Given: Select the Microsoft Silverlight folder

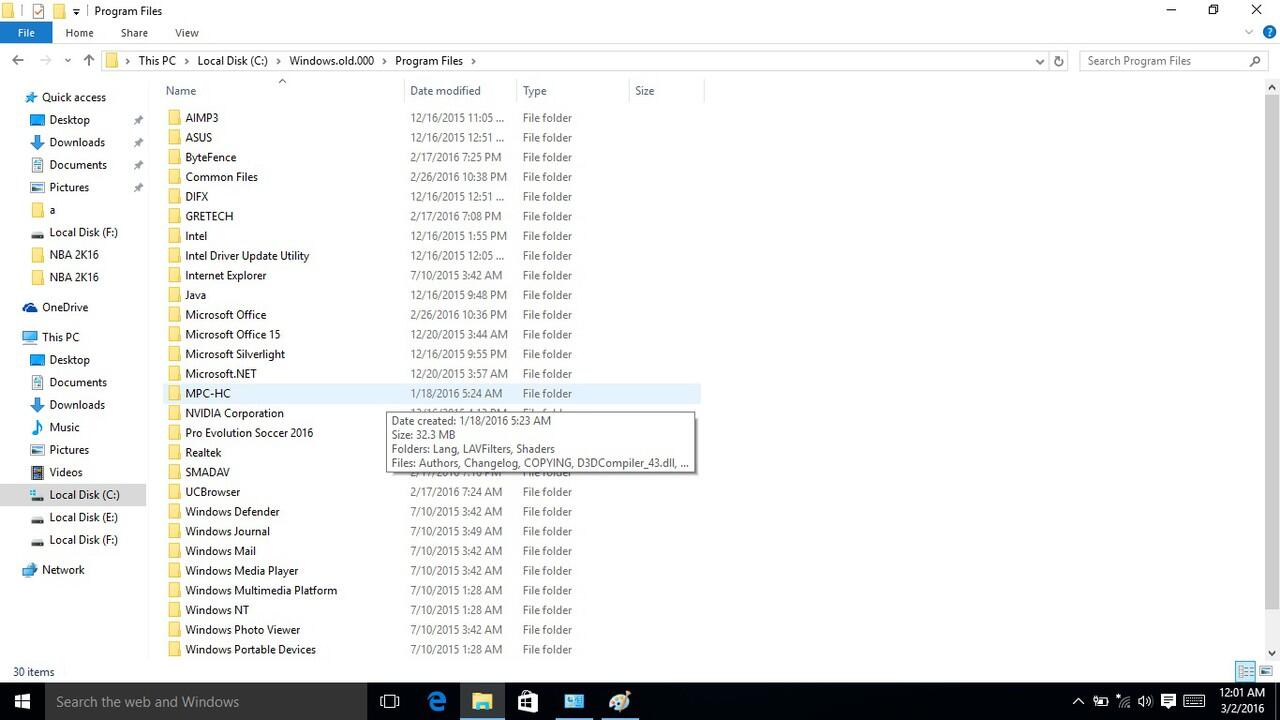Looking at the screenshot, I should 235,354.
